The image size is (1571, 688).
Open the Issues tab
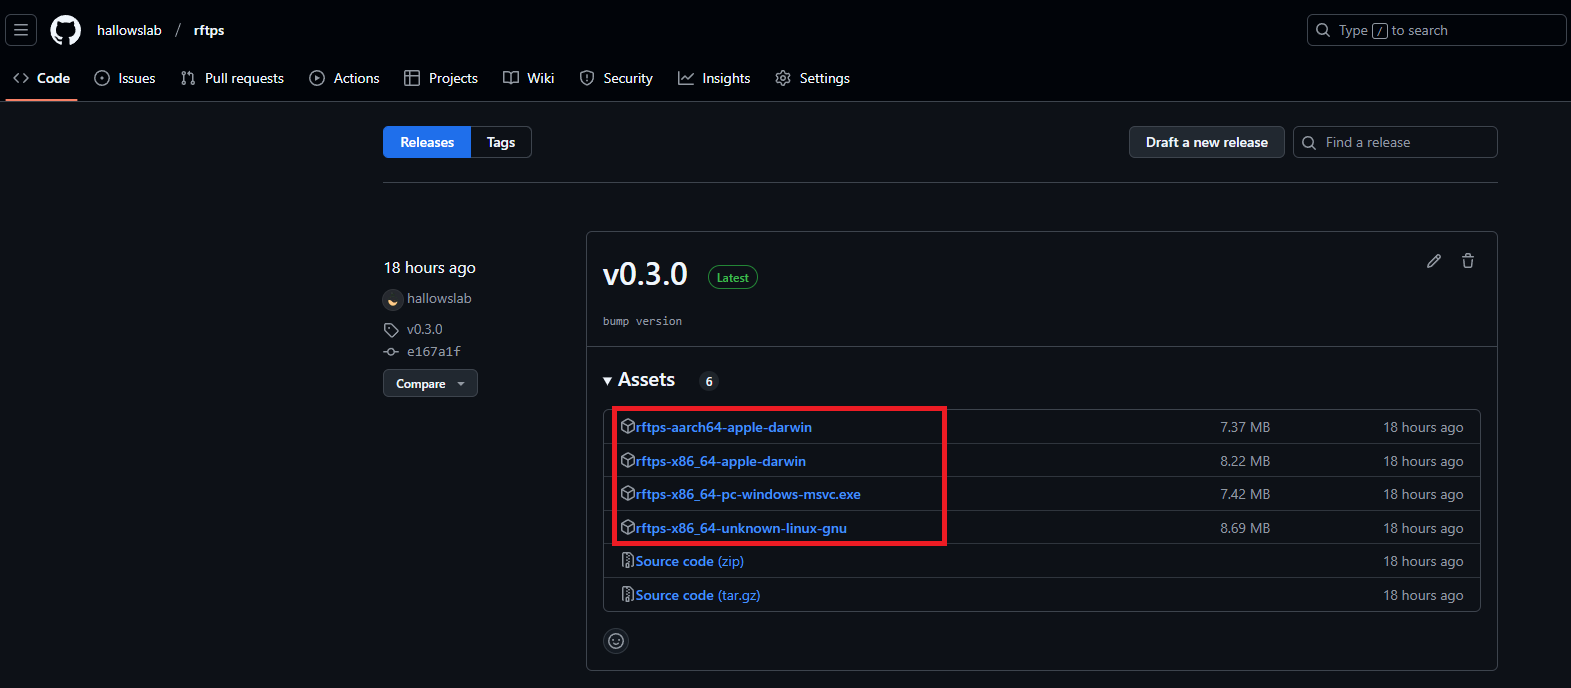click(x=125, y=78)
